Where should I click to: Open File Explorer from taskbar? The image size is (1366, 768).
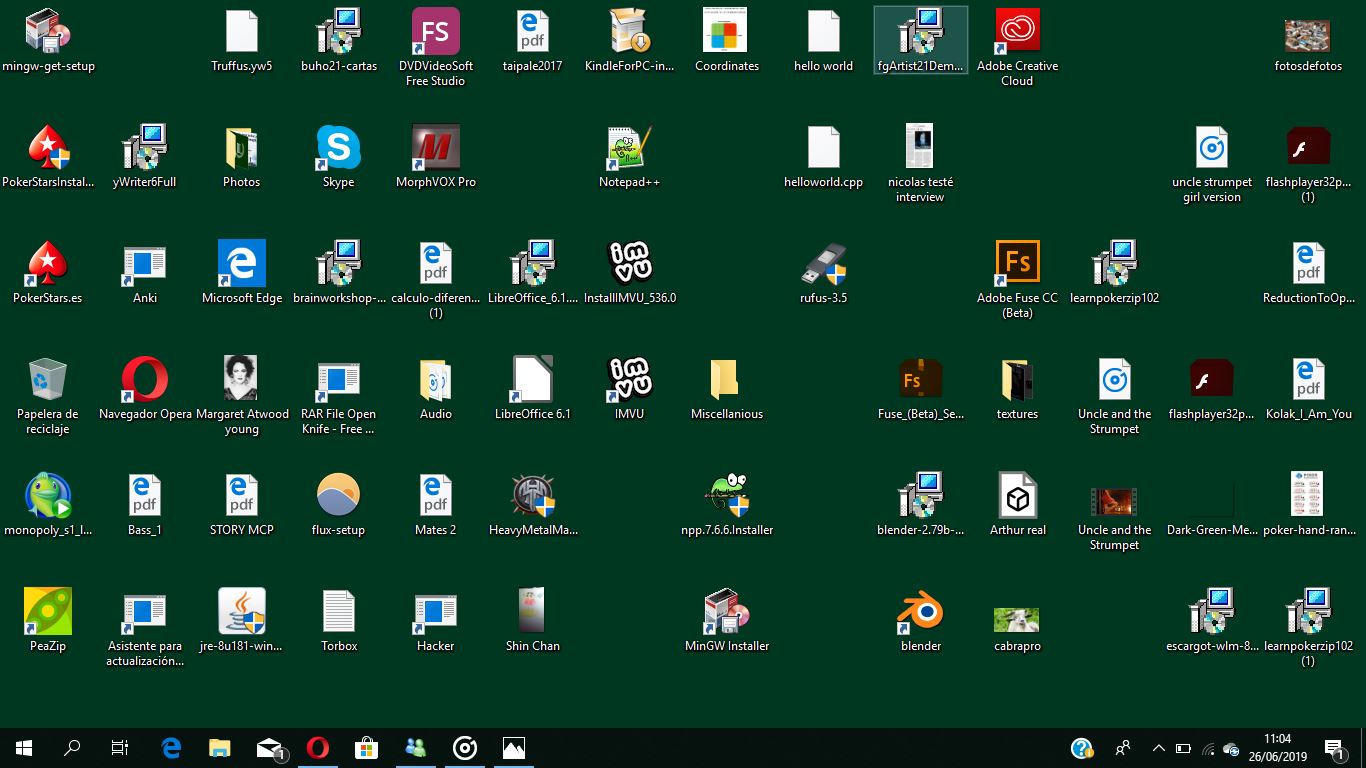coord(219,748)
